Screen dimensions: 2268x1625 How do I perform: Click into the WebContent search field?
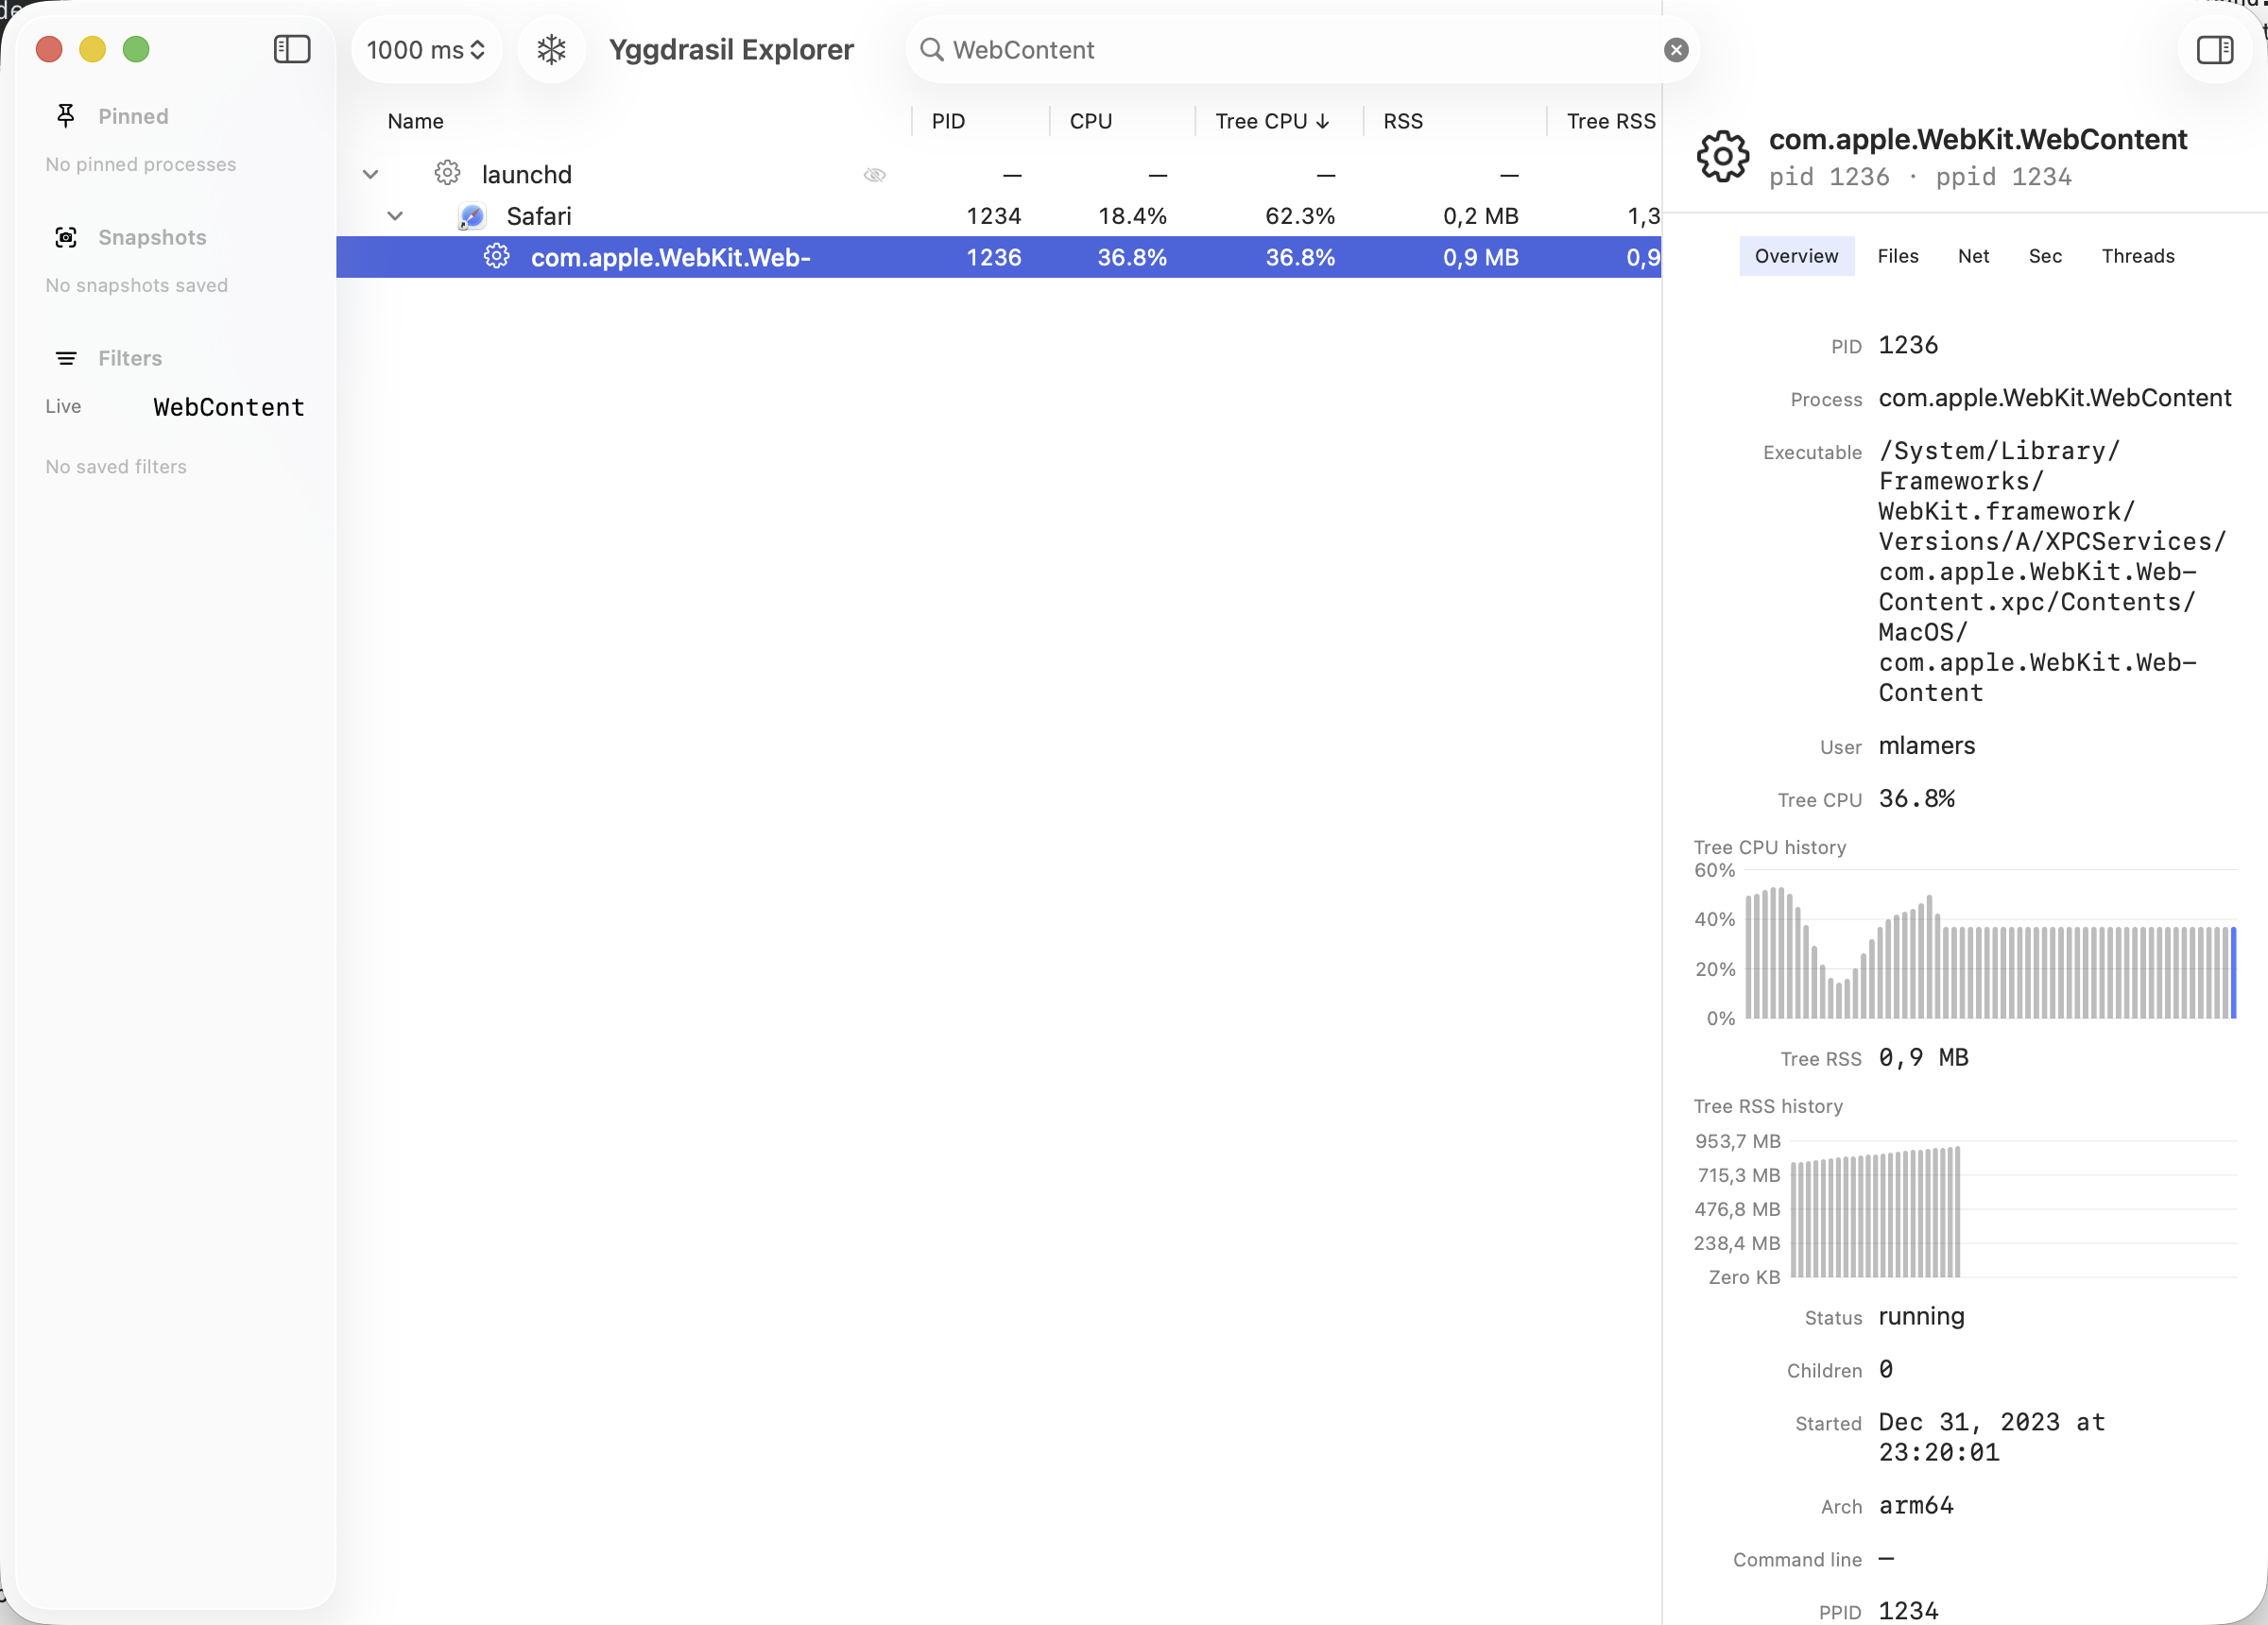[x=1300, y=49]
